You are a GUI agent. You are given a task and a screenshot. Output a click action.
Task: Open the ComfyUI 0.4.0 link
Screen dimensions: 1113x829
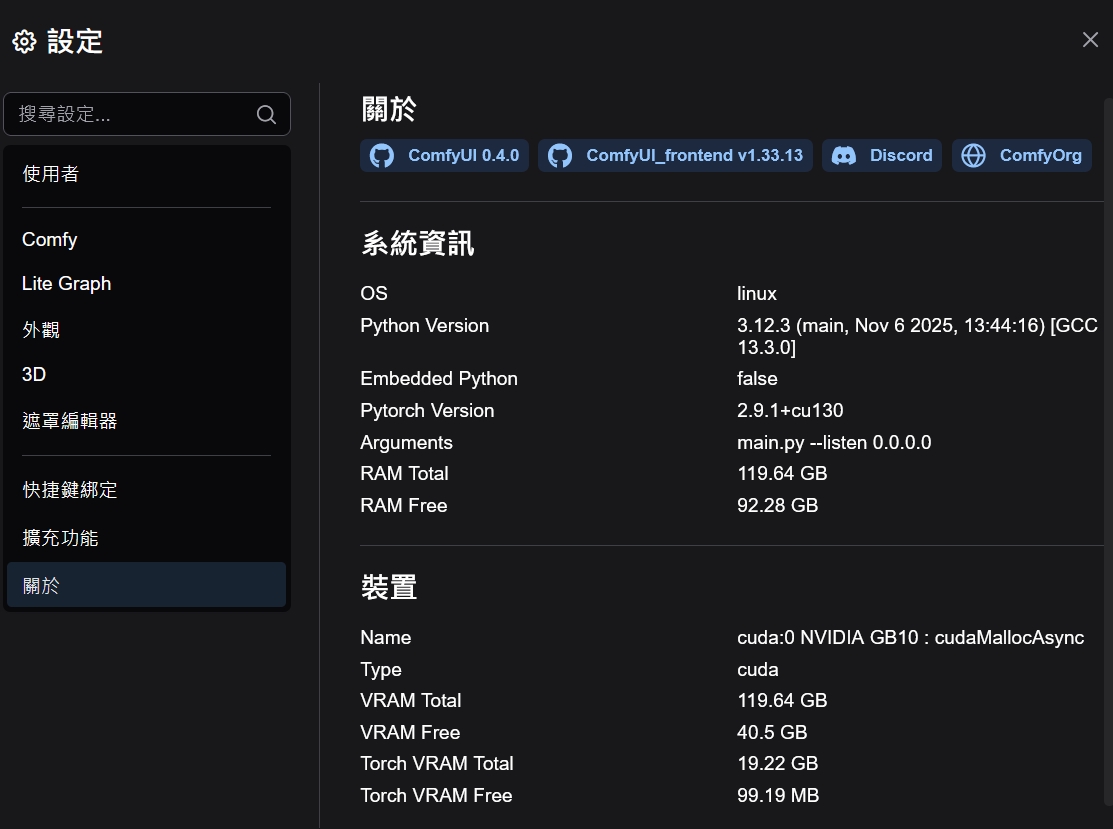click(x=463, y=156)
